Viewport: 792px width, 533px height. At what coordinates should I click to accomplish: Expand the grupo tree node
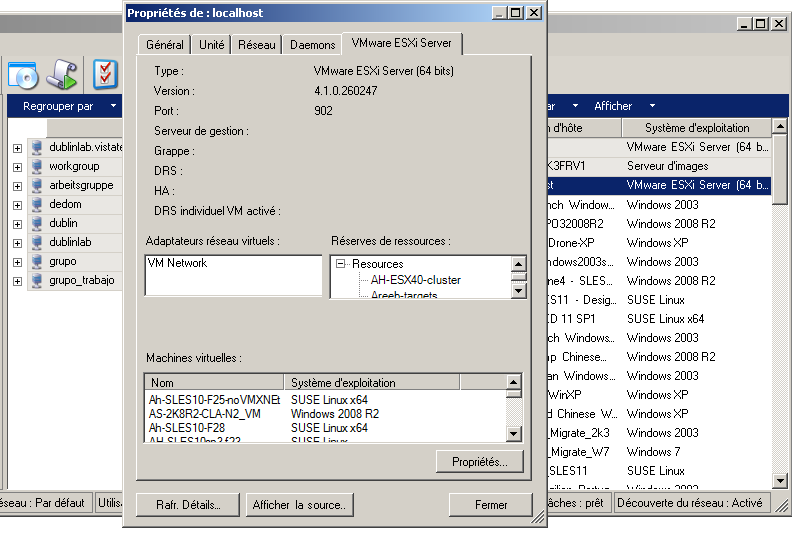coord(17,262)
